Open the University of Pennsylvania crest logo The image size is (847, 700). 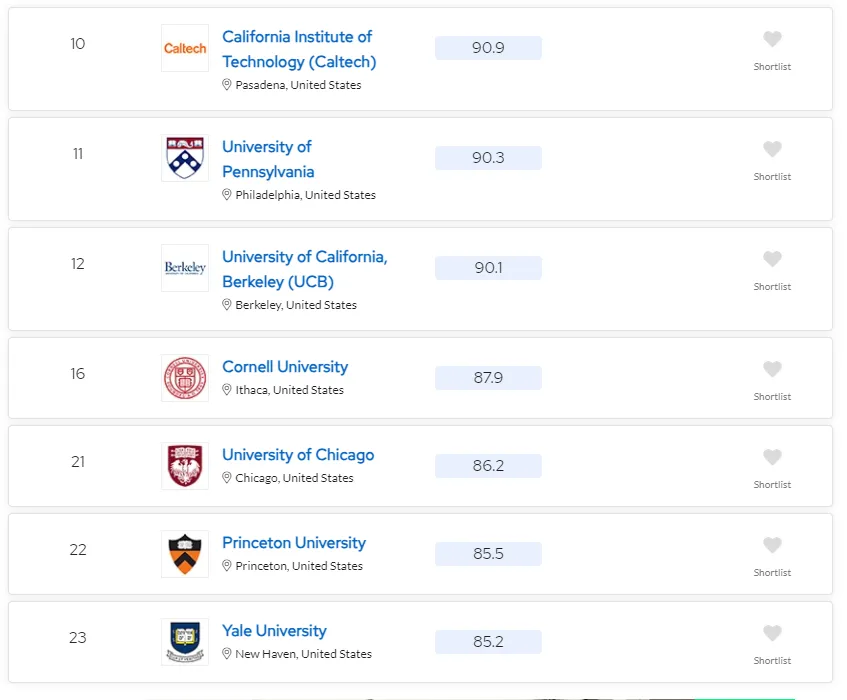click(185, 158)
